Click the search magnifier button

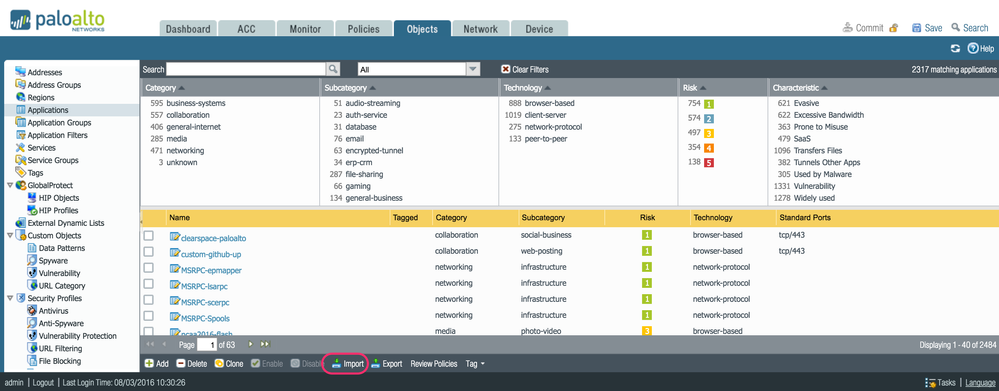pos(333,69)
